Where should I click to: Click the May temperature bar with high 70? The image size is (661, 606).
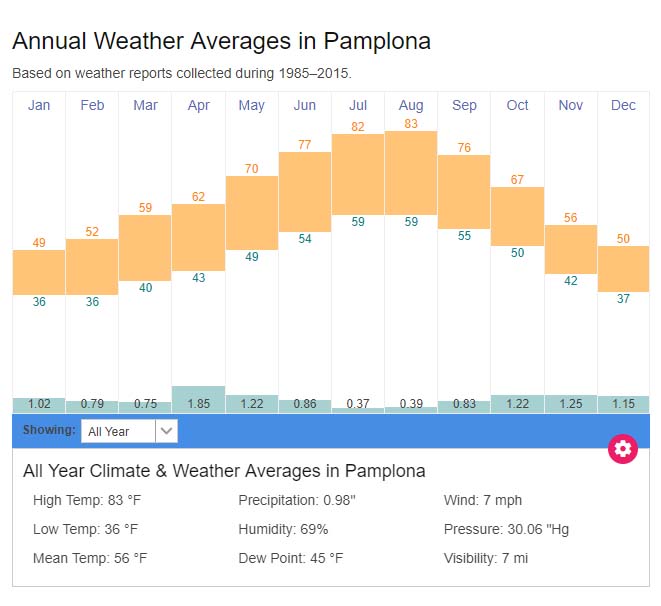pos(252,213)
